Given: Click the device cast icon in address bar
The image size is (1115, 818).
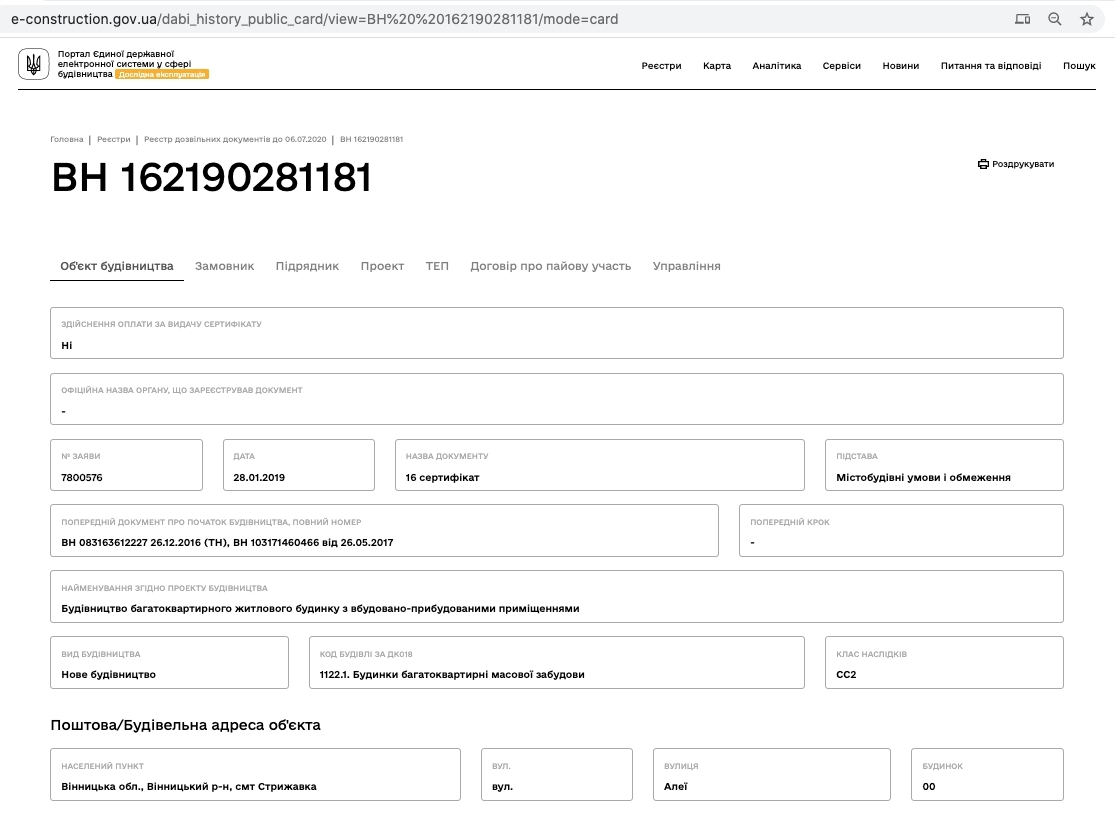Looking at the screenshot, I should (1023, 19).
